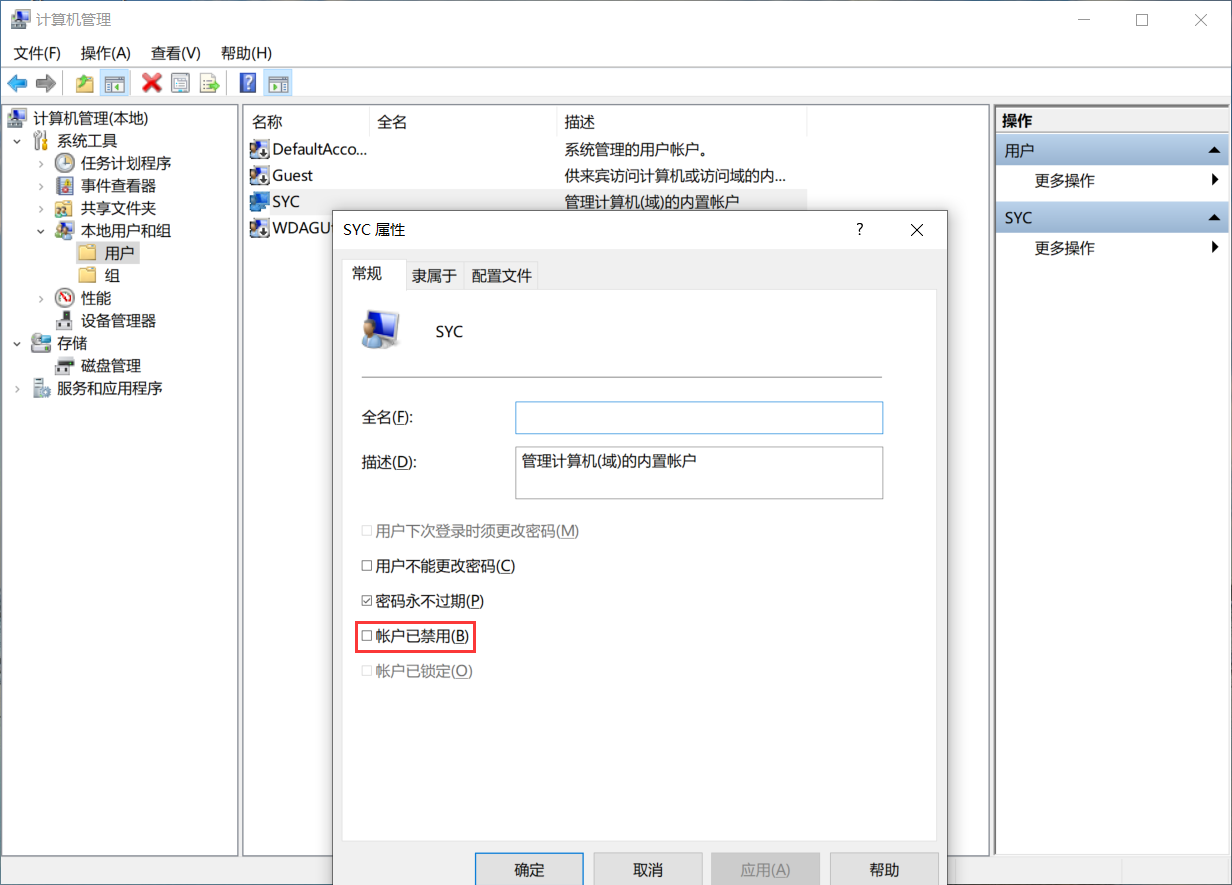The width and height of the screenshot is (1232, 885).
Task: Select the 磁盘管理 icon in tree
Action: click(65, 366)
